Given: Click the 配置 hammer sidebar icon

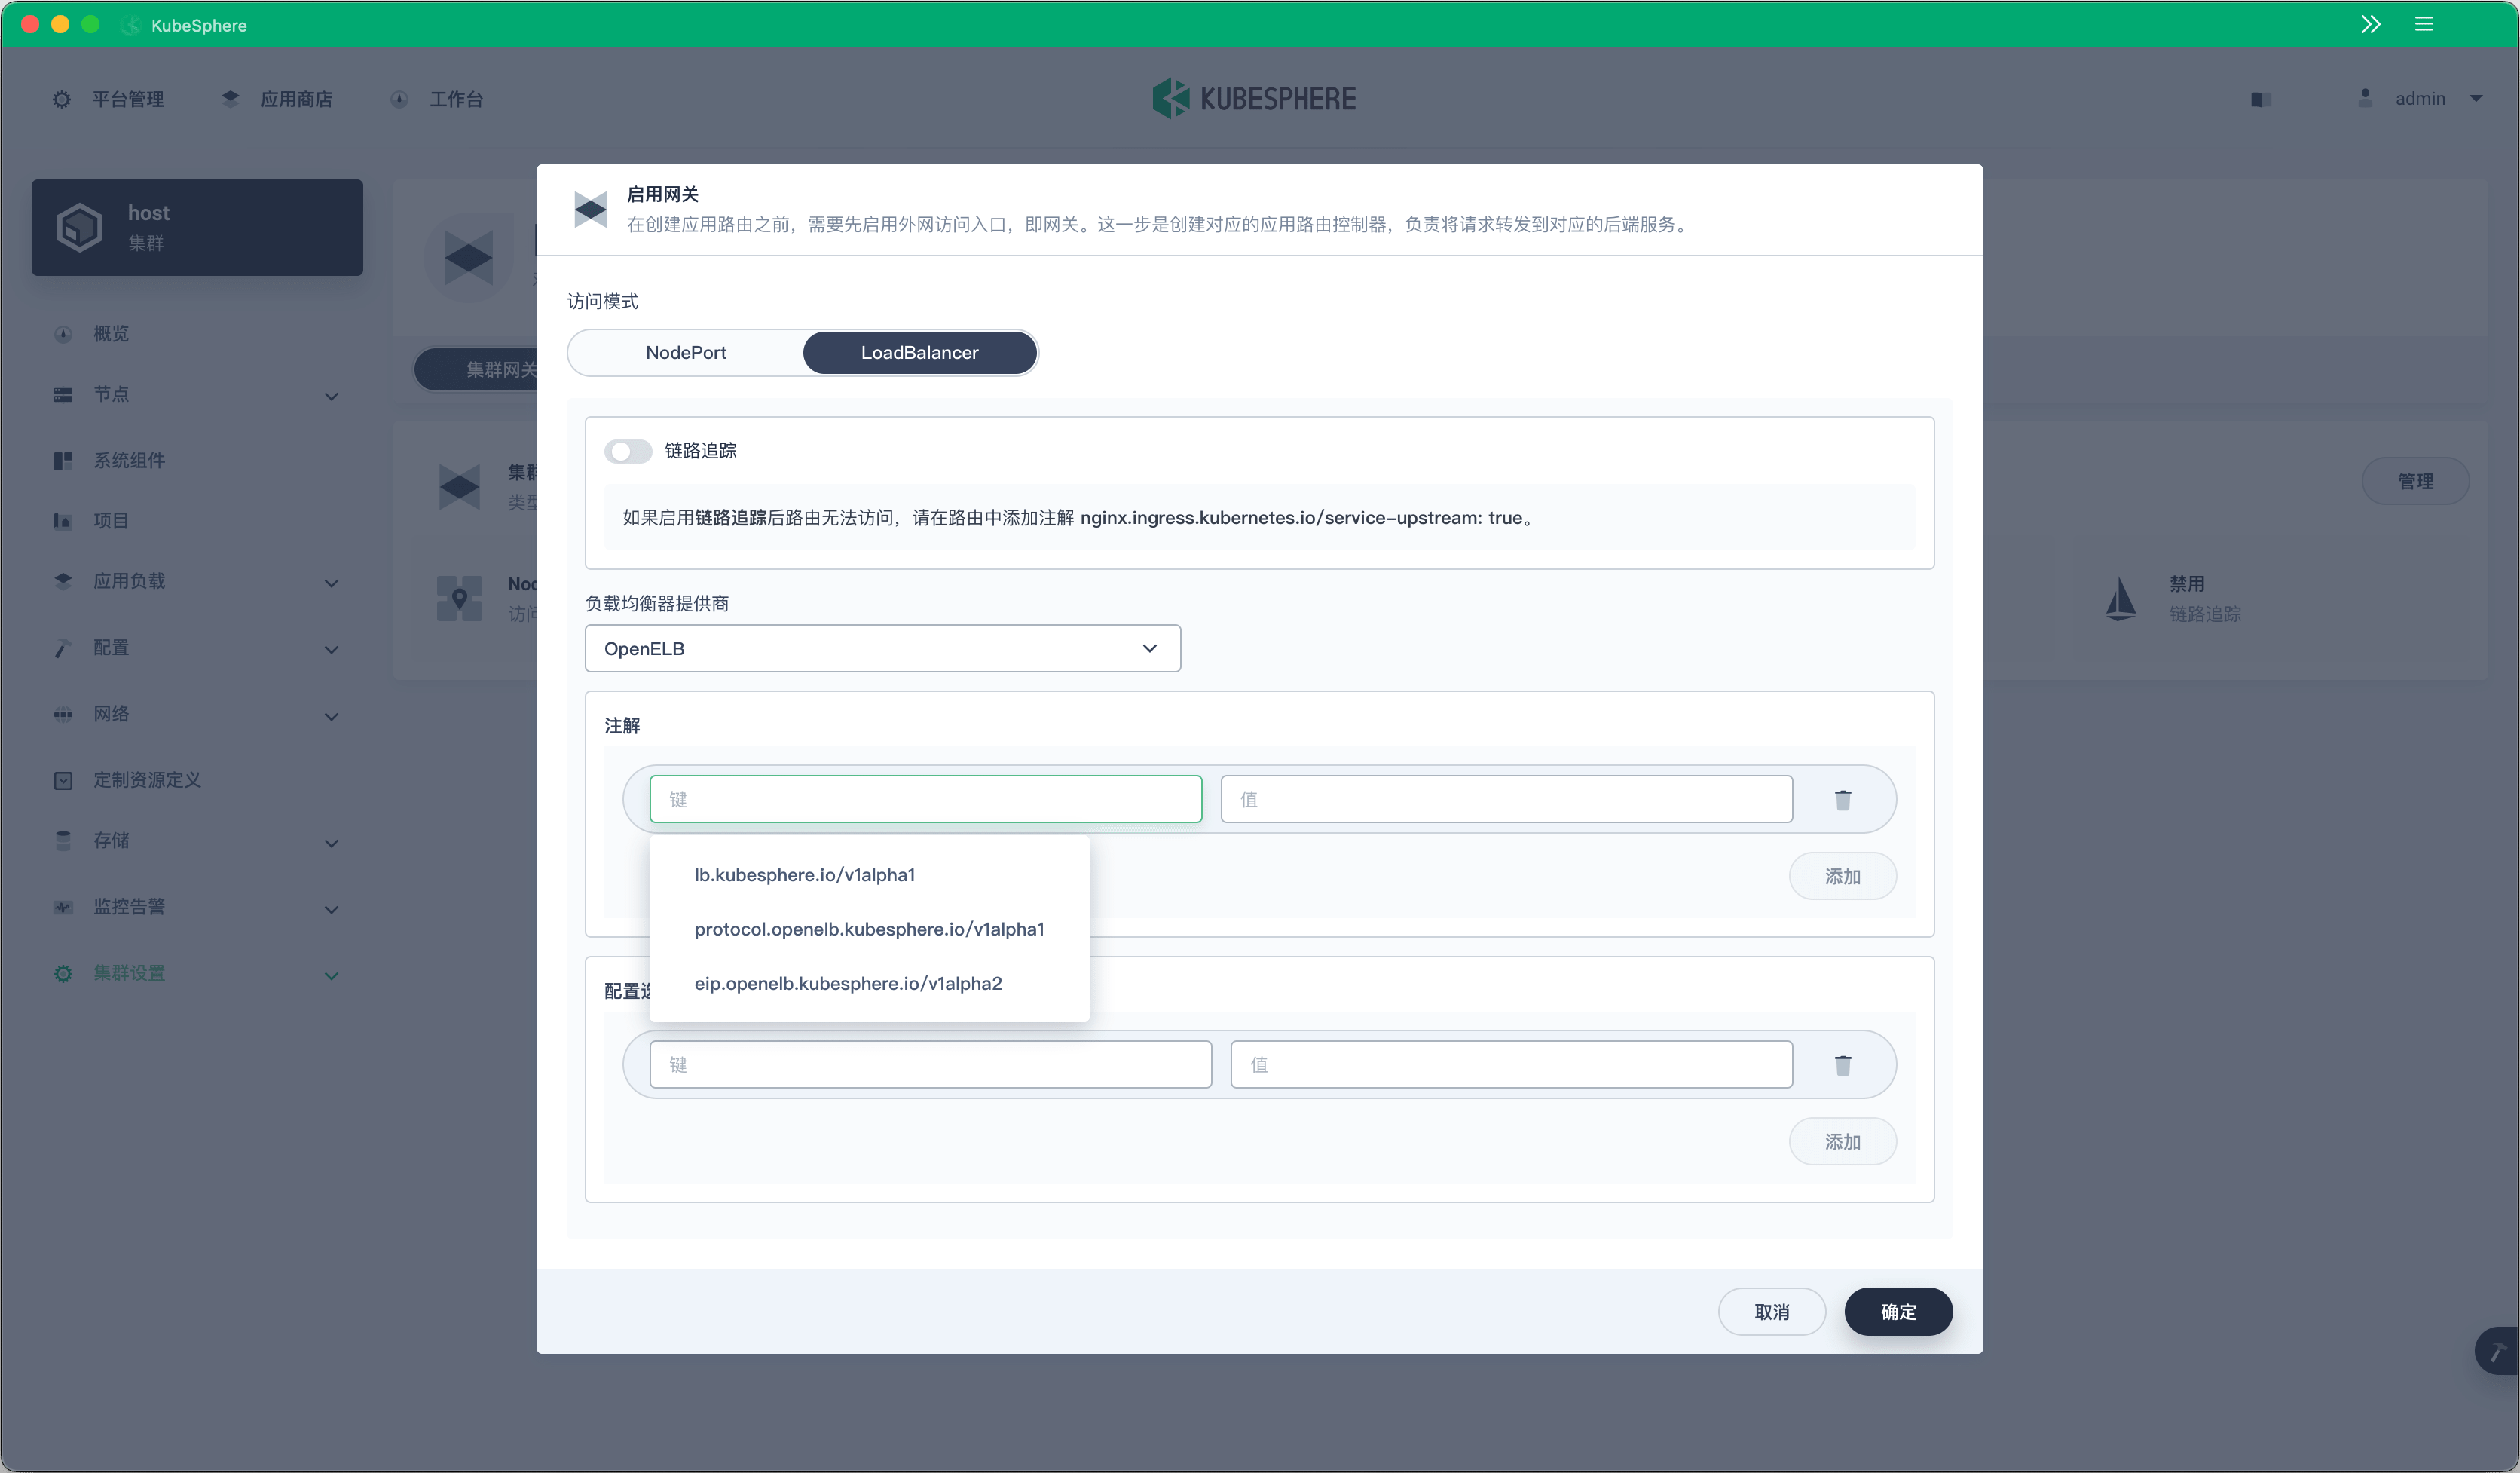Looking at the screenshot, I should pyautogui.click(x=63, y=648).
